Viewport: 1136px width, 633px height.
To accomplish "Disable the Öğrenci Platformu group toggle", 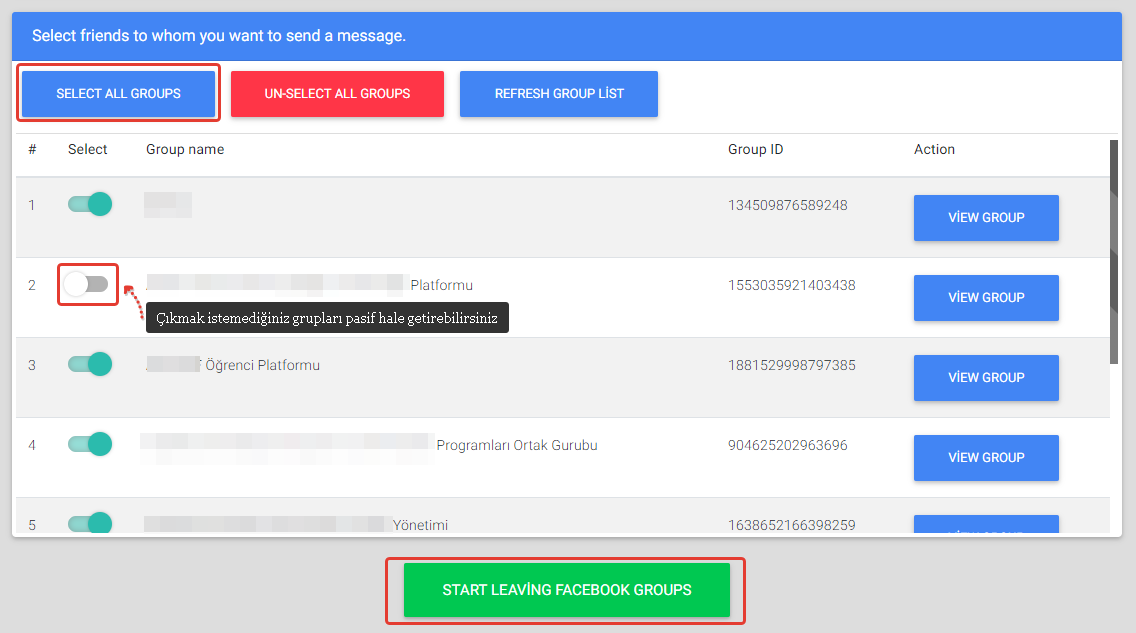I will pyautogui.click(x=90, y=365).
